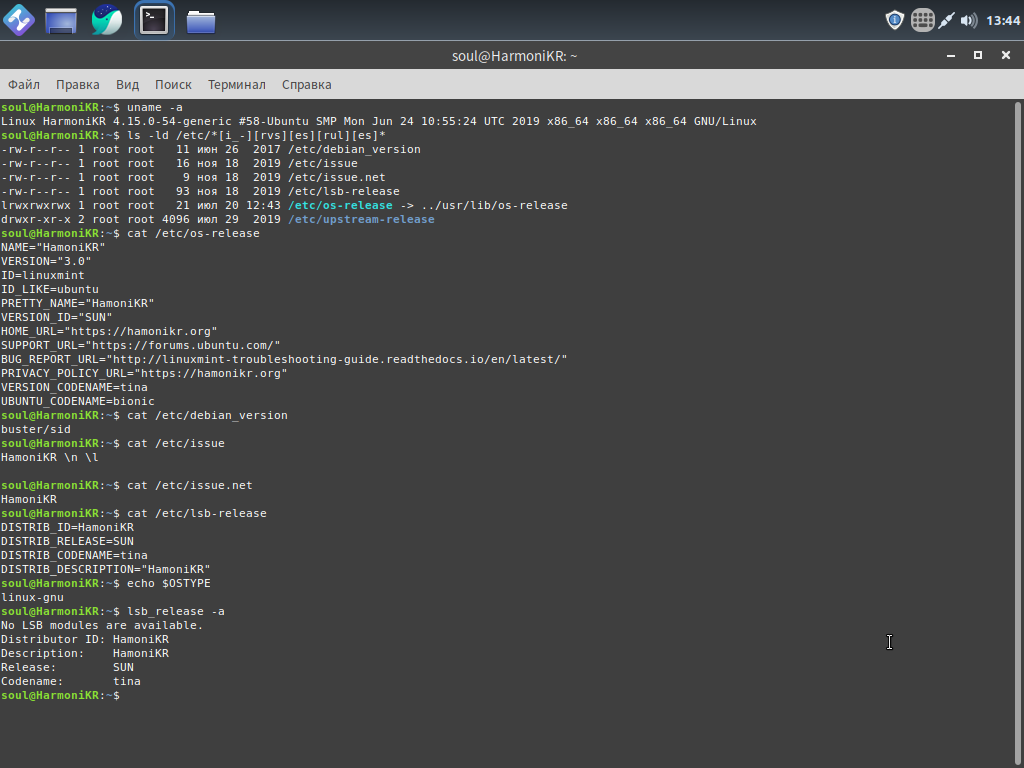Click the /etc/debian_version listing row
This screenshot has width=1024, height=768.
click(211, 150)
